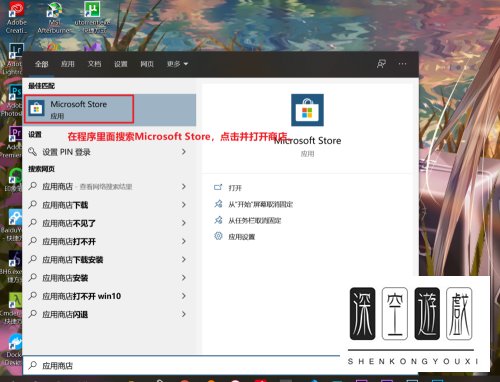500x382 pixels.
Task: Expand the 更多 dropdown in search tabs
Action: point(177,64)
